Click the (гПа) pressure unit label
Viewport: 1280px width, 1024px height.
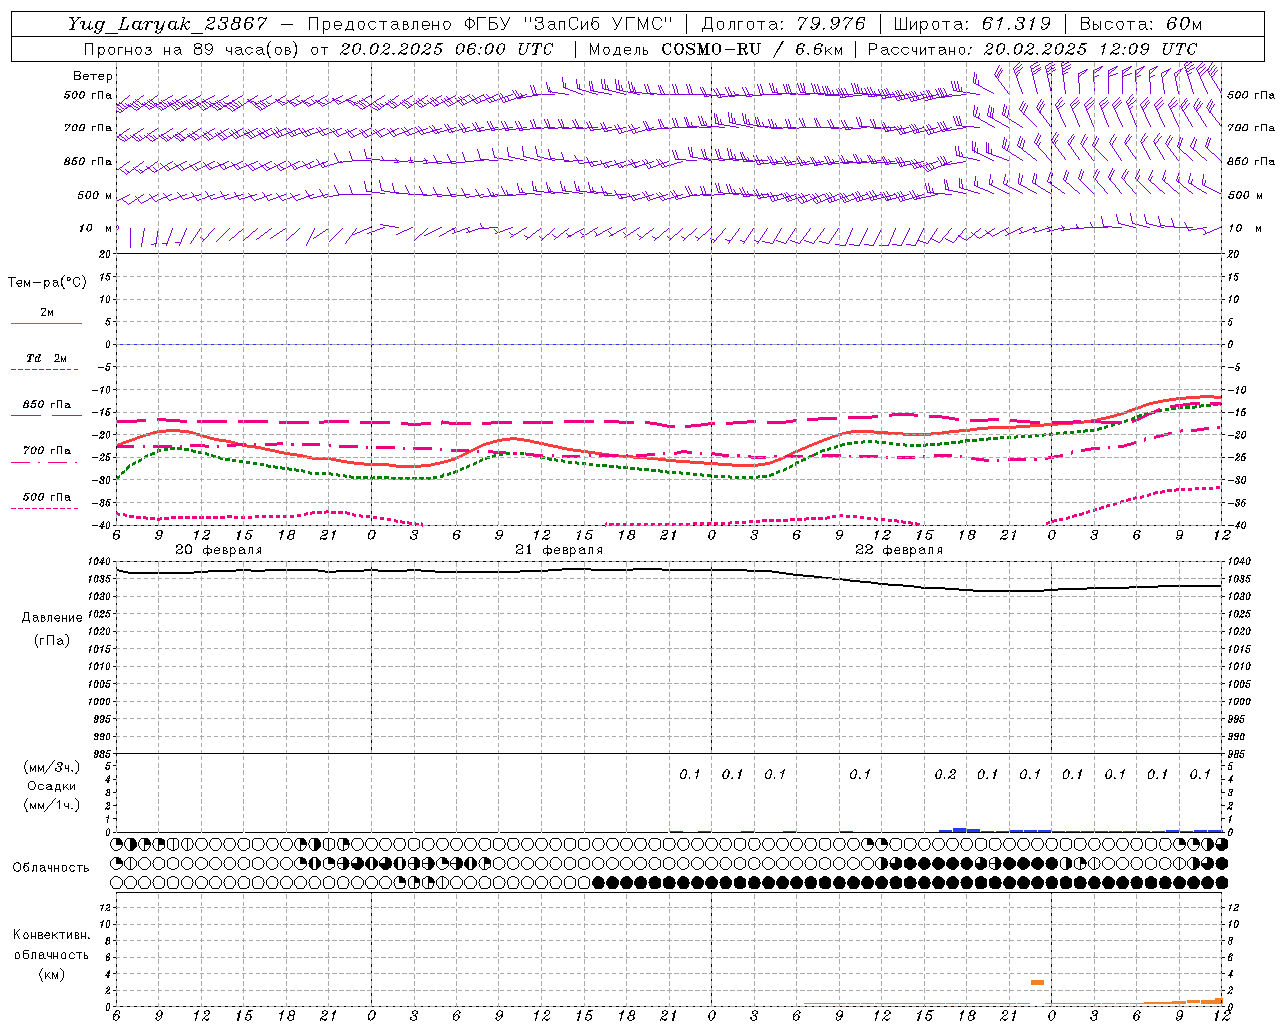tap(51, 640)
